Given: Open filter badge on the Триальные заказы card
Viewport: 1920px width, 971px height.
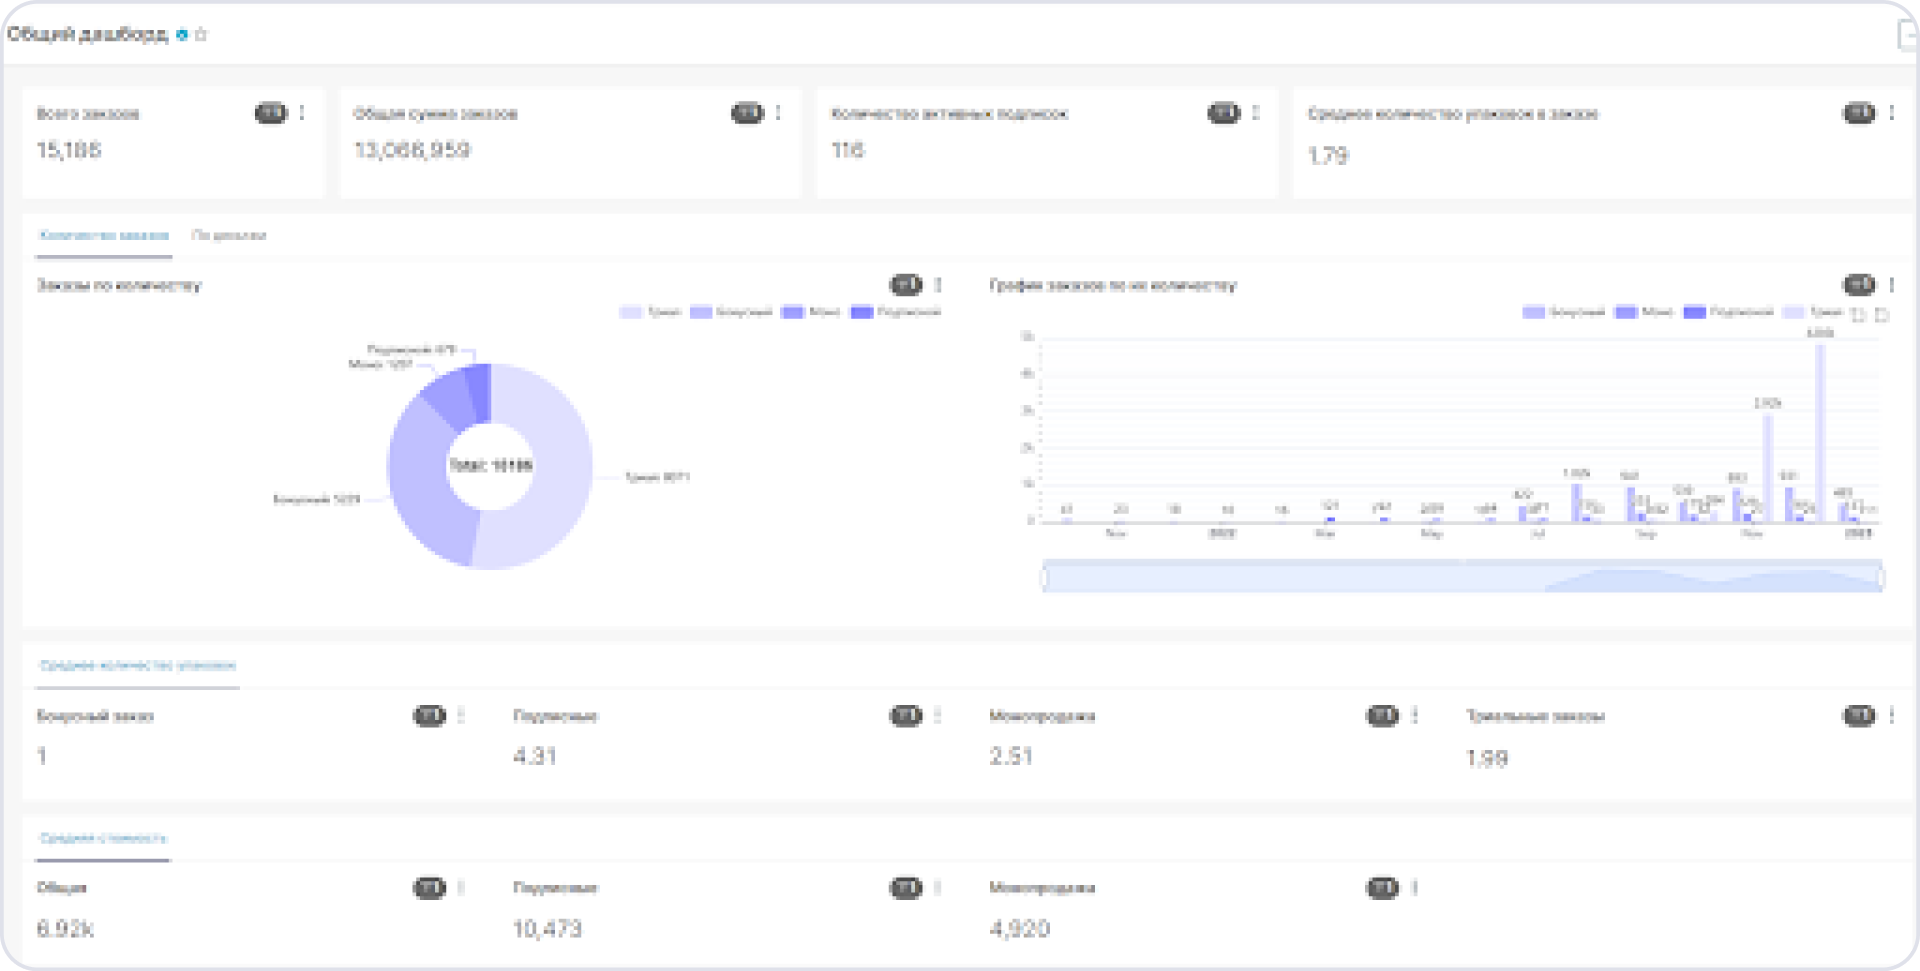Looking at the screenshot, I should pos(1859,715).
